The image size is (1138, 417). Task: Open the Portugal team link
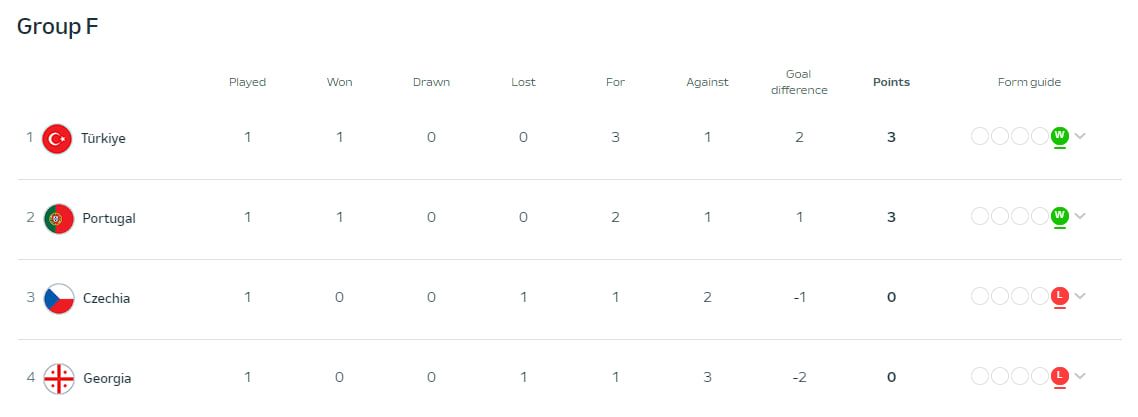pos(109,218)
